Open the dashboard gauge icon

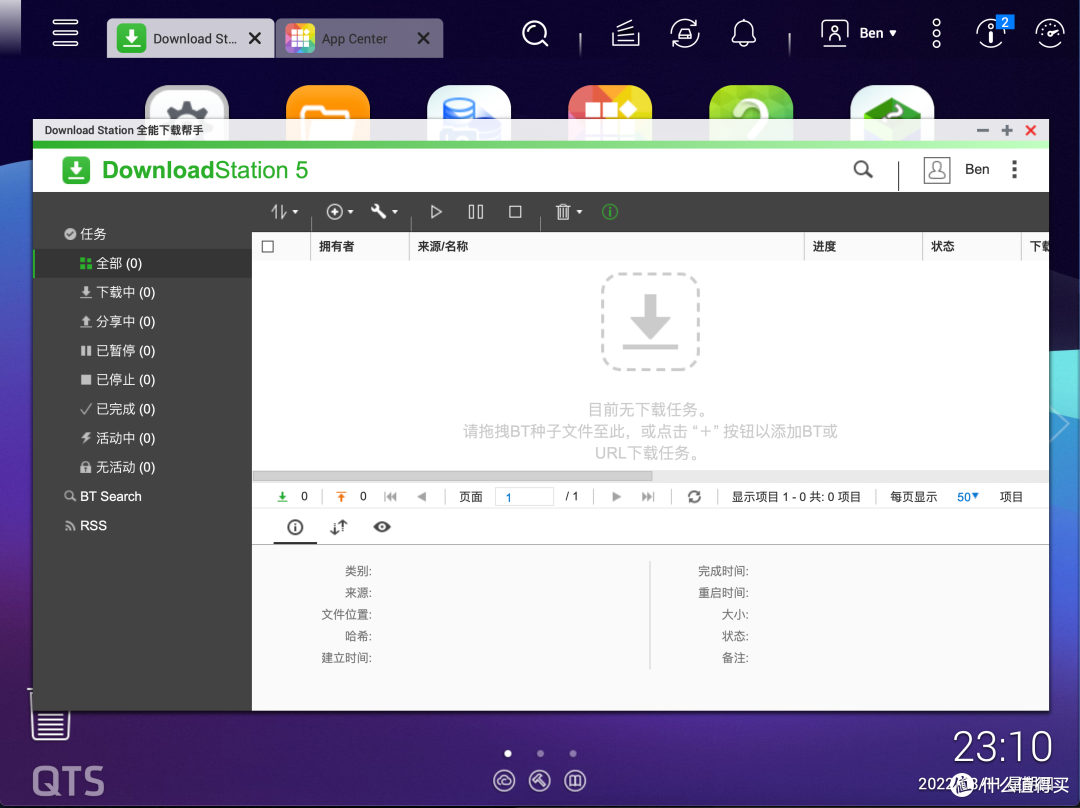(1050, 33)
